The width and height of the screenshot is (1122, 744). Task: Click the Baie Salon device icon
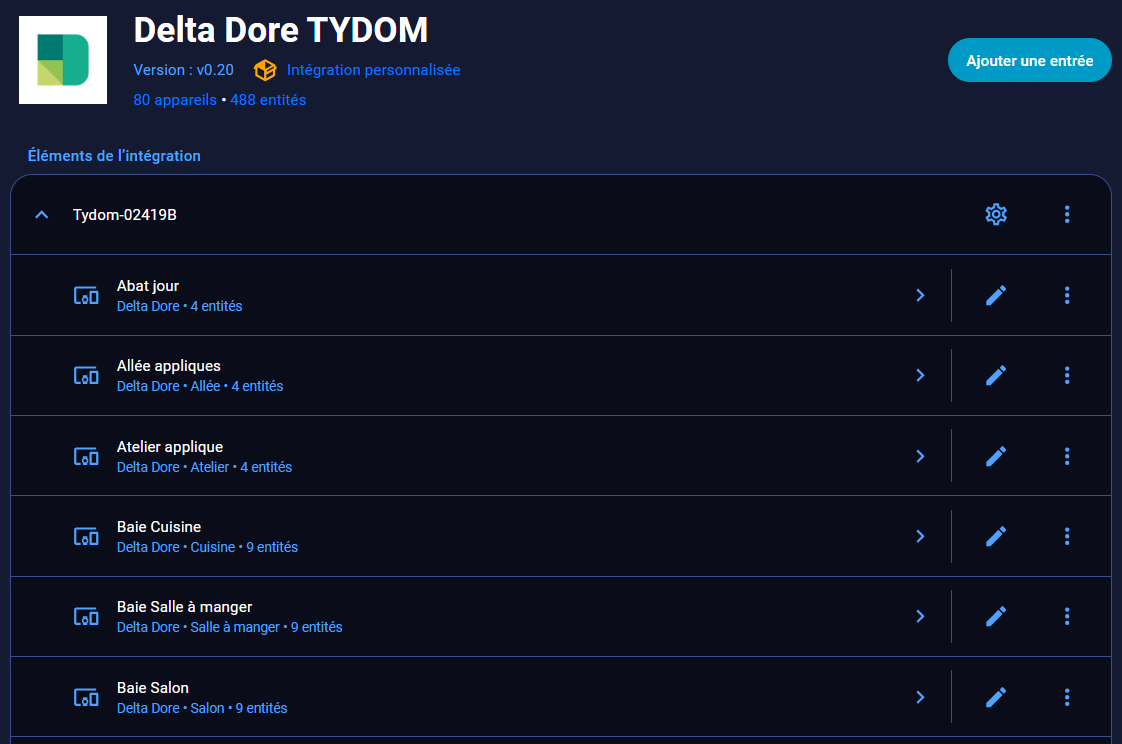(x=86, y=698)
